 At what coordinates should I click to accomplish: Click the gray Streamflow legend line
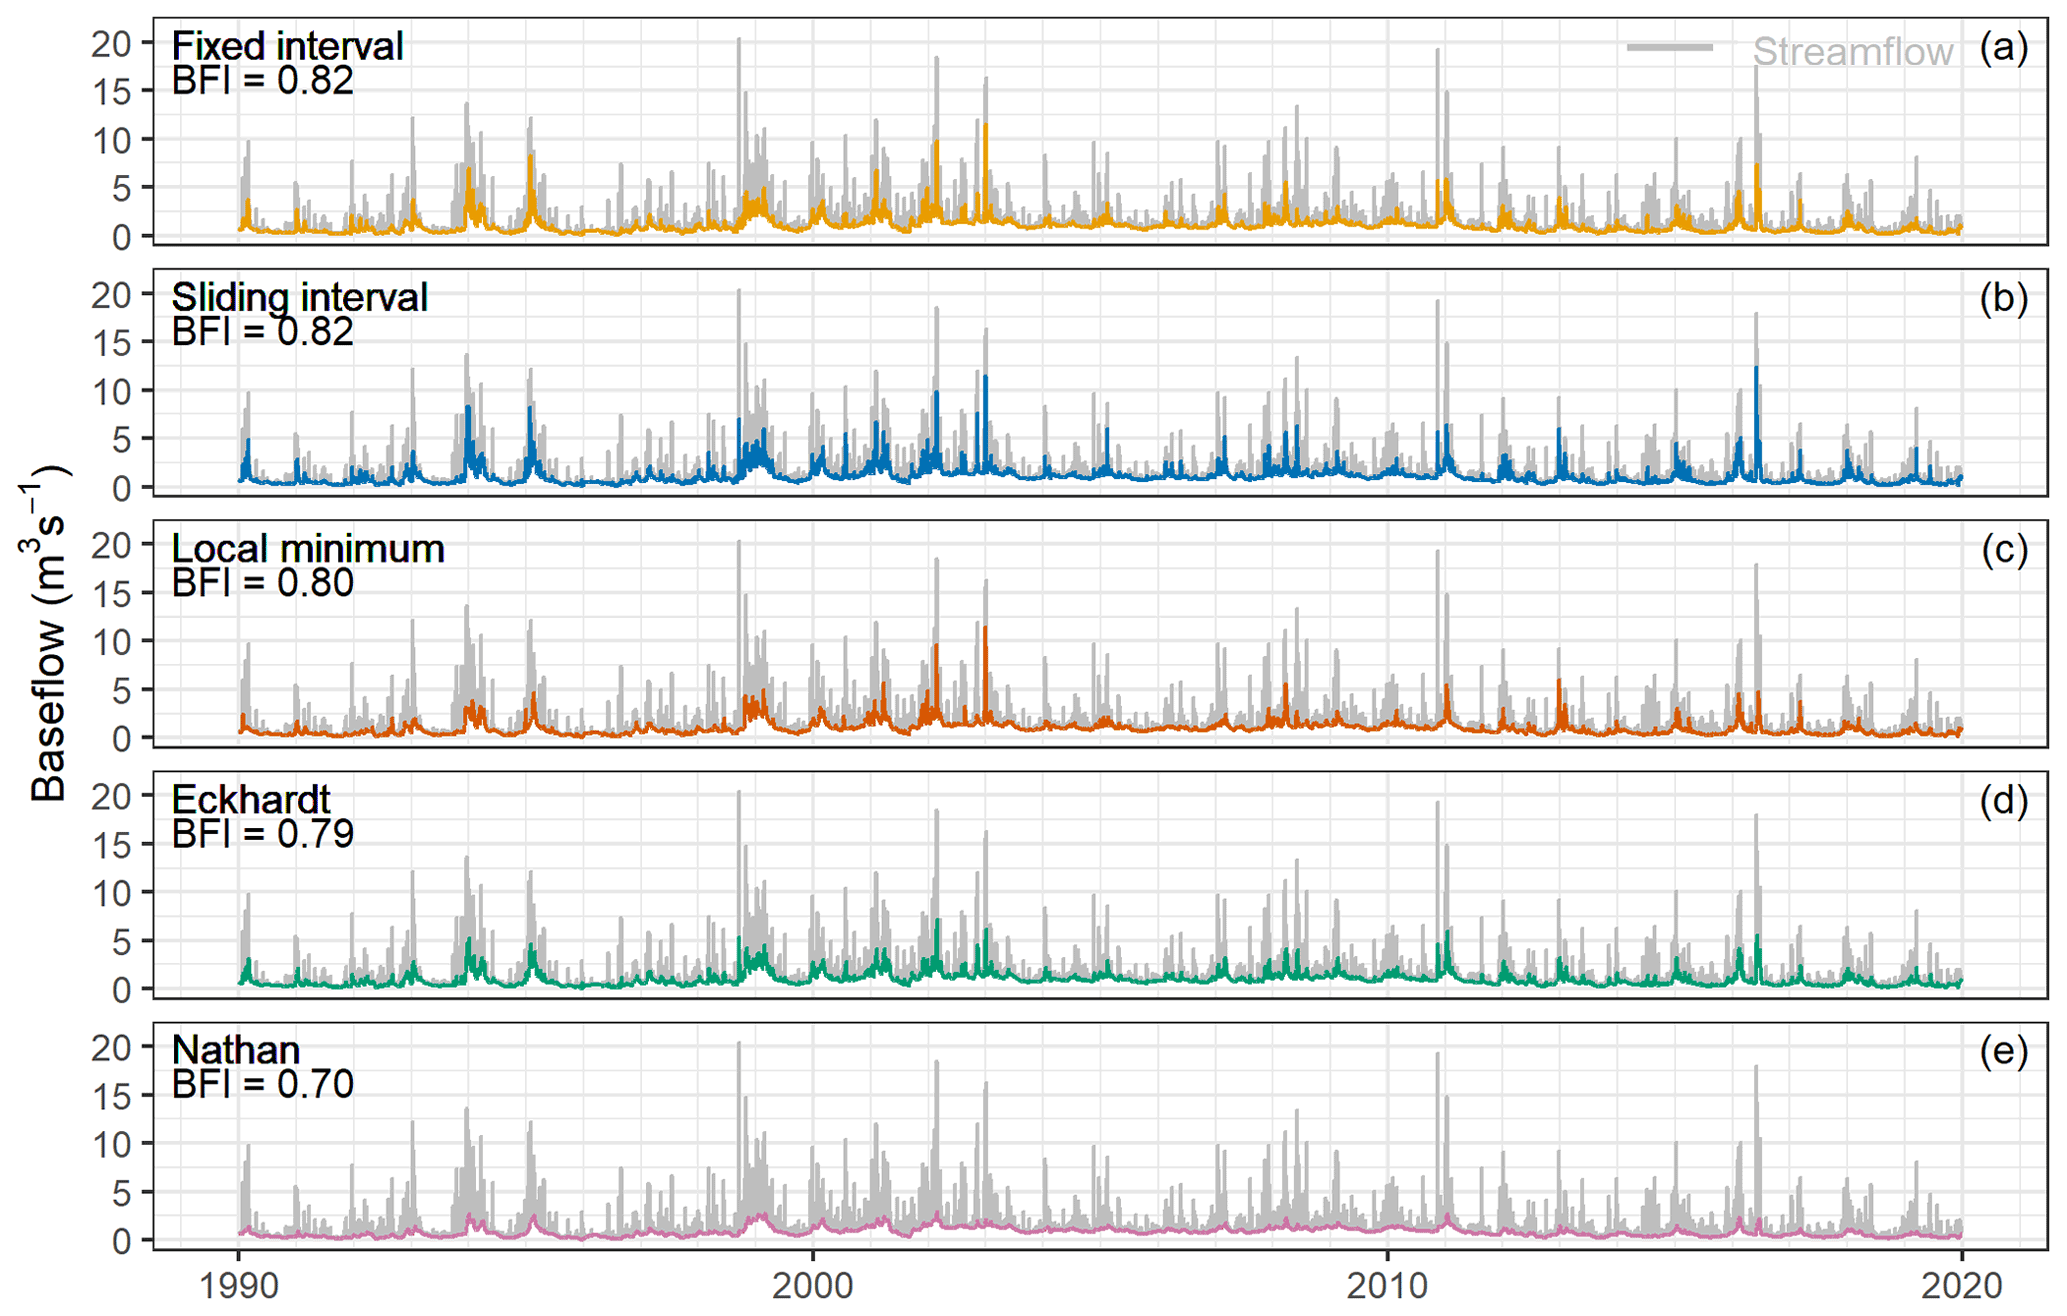(1669, 48)
